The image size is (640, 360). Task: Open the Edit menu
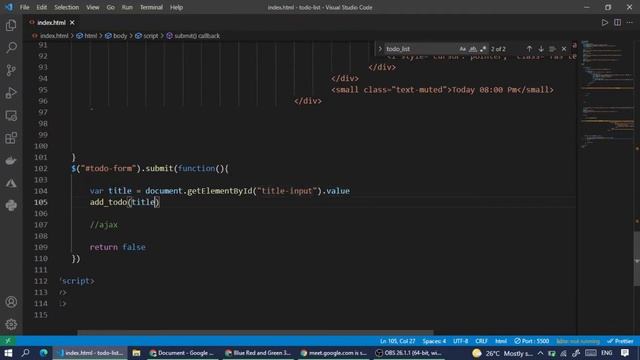(x=42, y=7)
